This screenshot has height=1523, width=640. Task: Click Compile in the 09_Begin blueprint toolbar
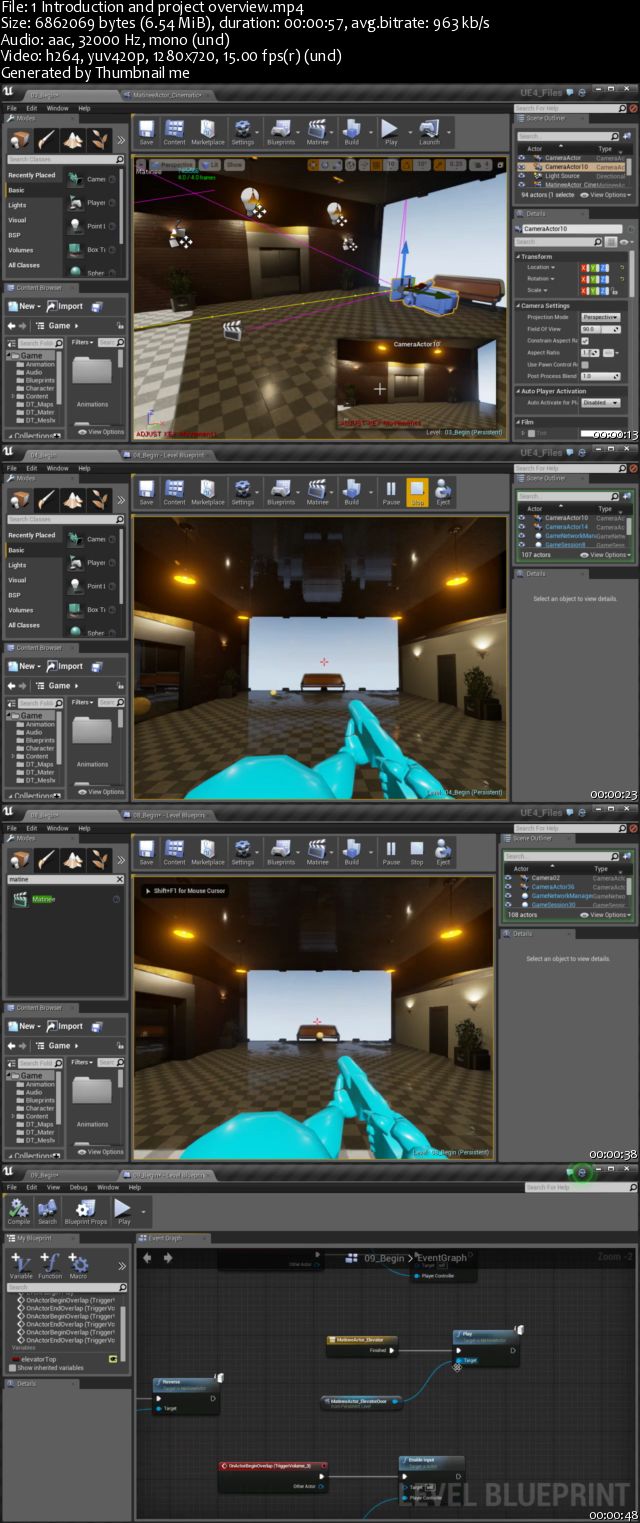(x=18, y=1212)
